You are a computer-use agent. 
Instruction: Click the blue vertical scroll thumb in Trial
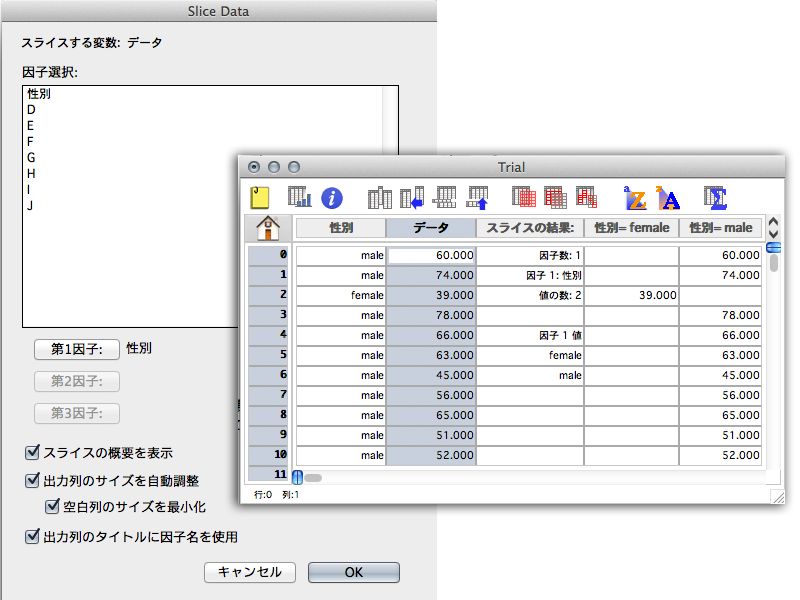(773, 247)
